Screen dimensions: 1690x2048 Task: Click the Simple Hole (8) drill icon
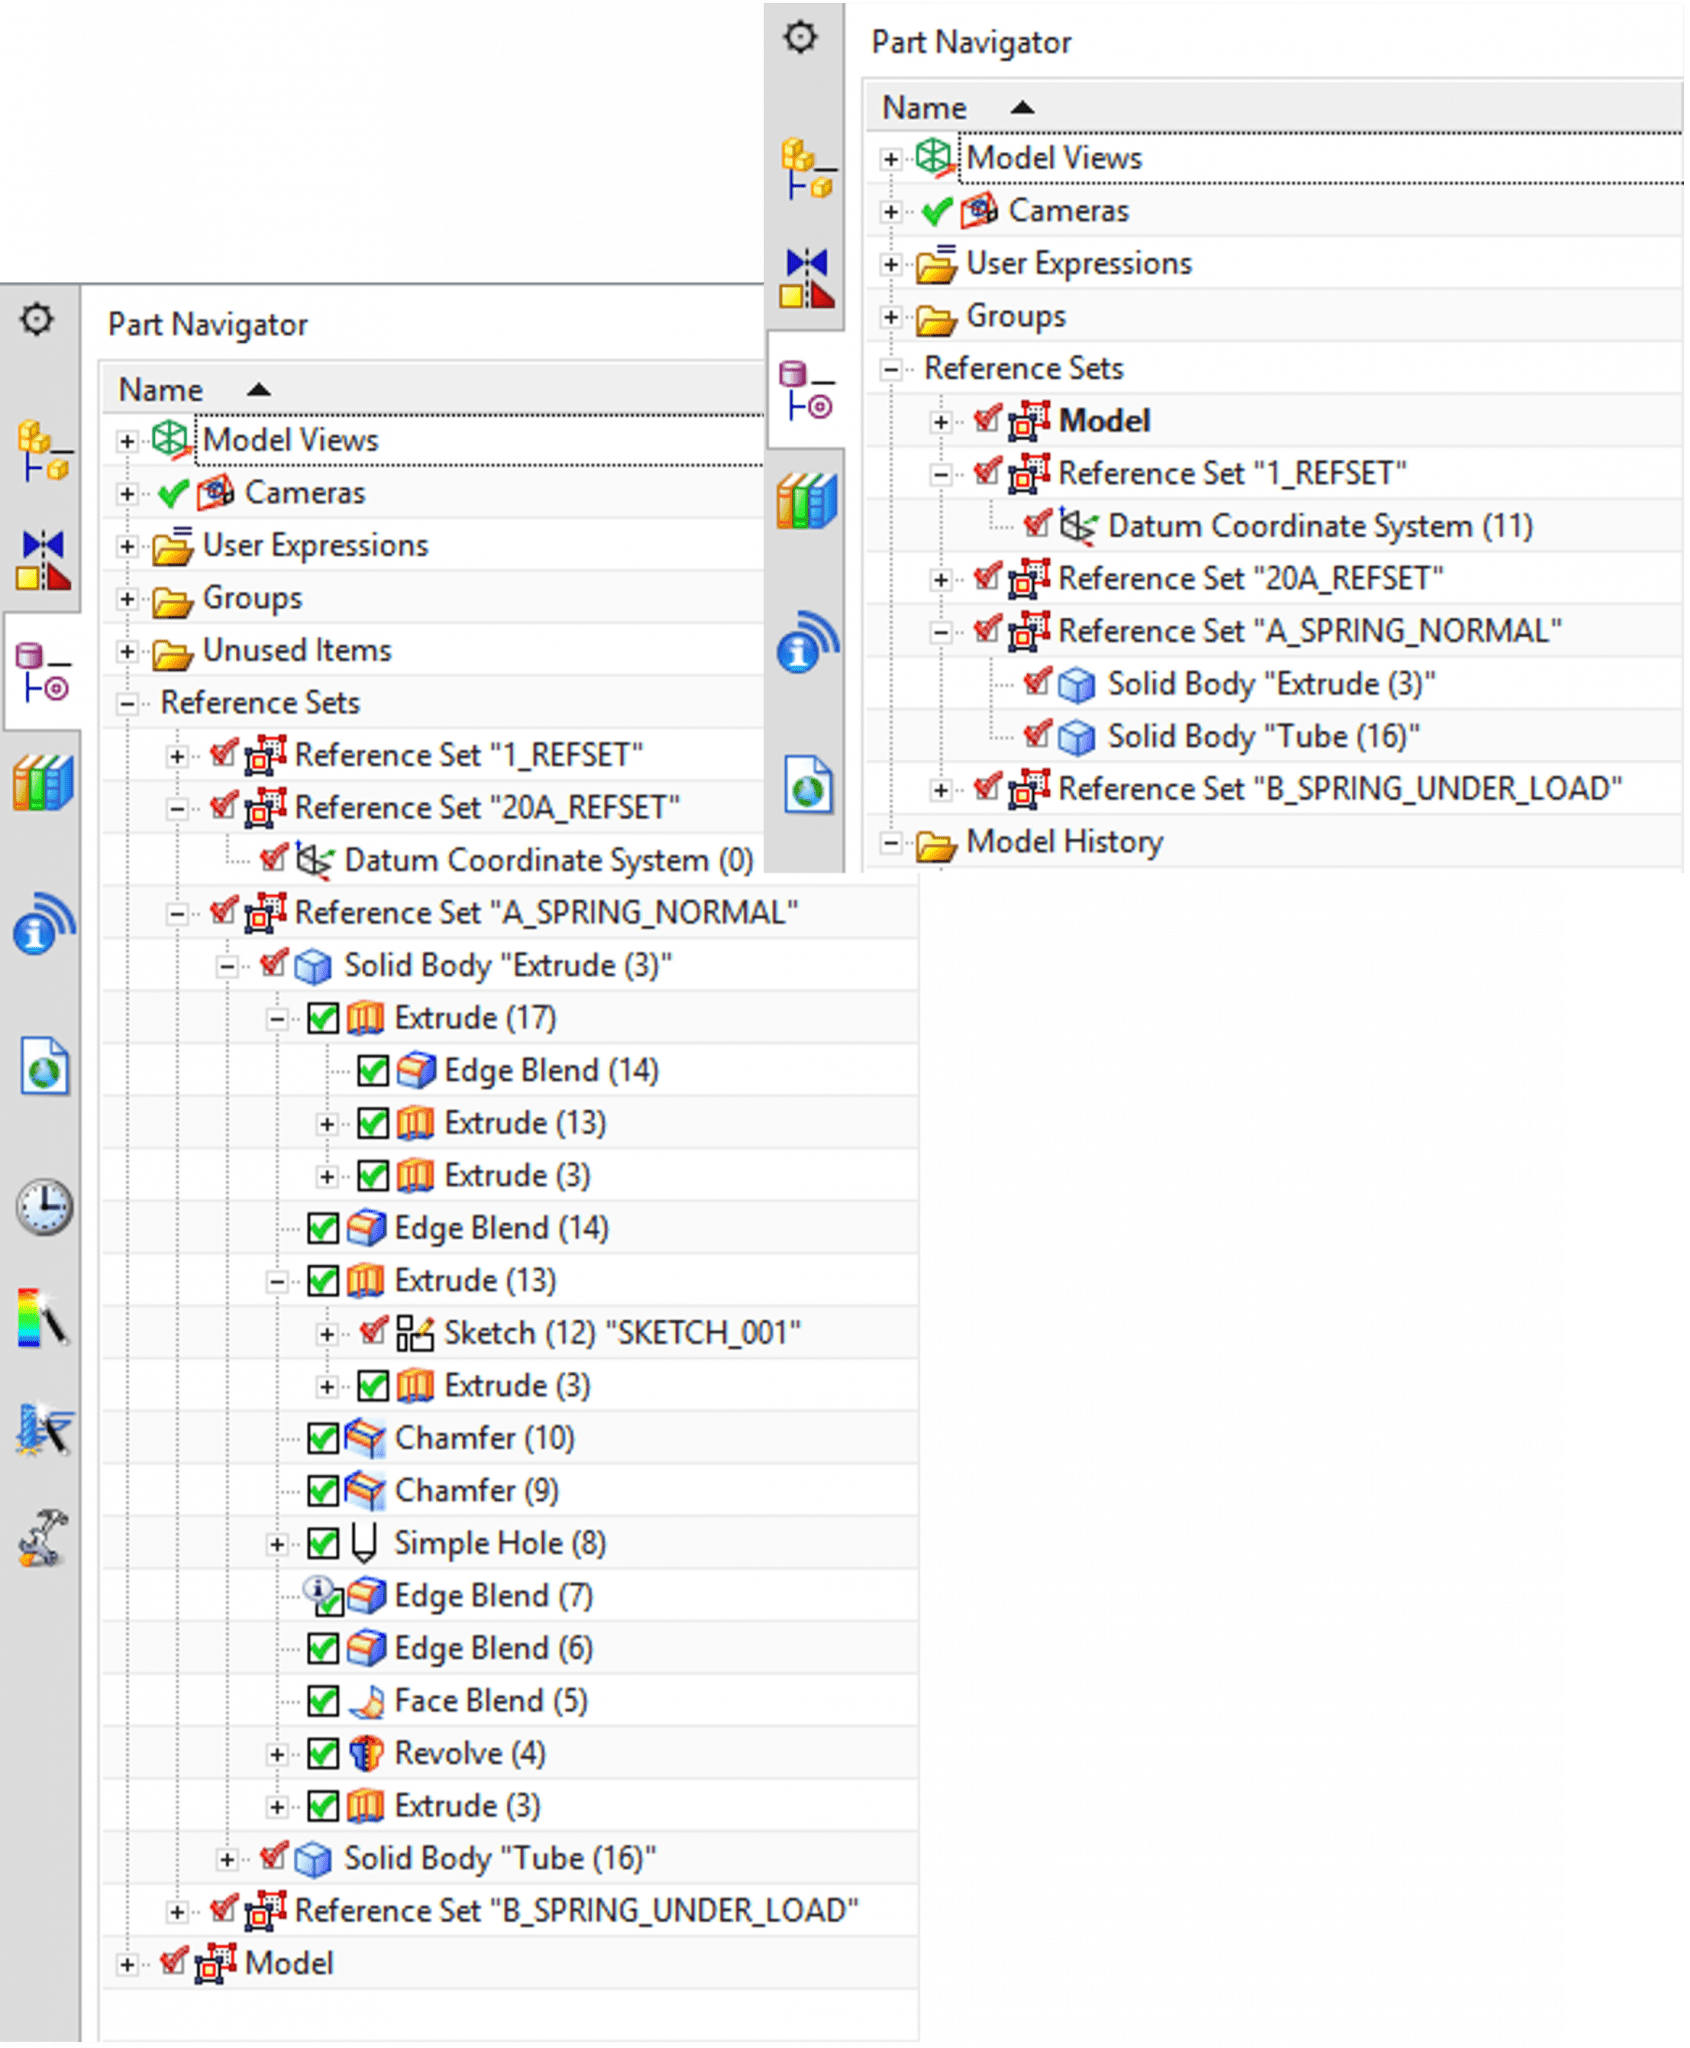(365, 1543)
